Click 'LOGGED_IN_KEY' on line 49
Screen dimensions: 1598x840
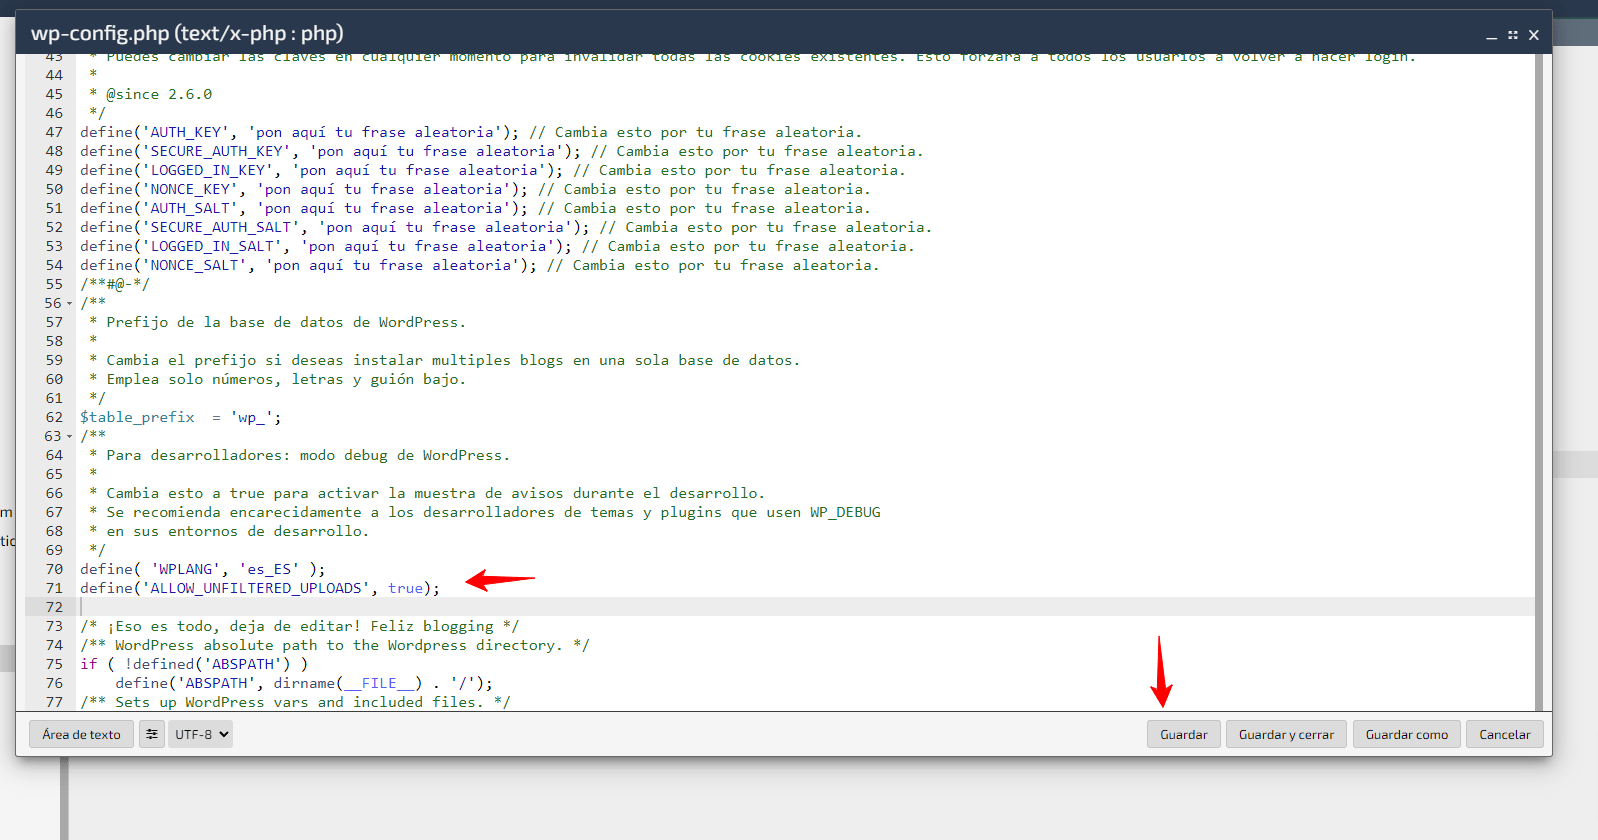[208, 170]
